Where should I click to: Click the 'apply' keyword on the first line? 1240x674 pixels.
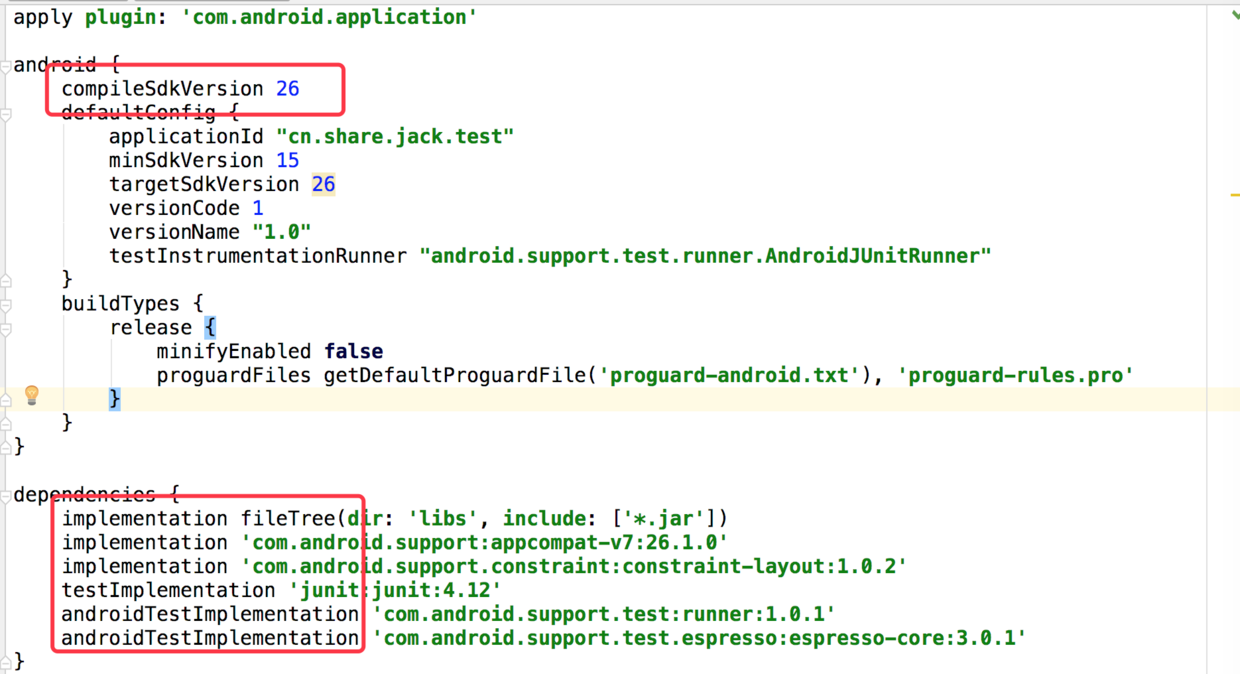43,17
